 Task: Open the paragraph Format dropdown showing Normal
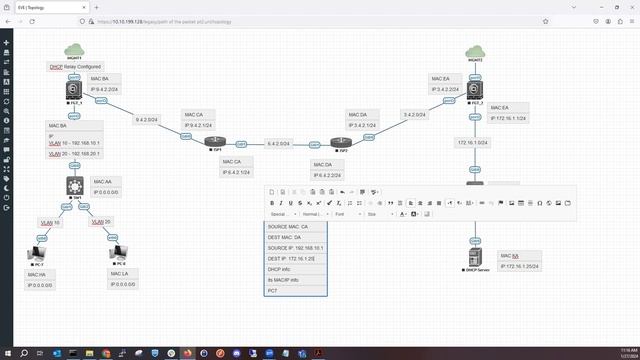(x=315, y=214)
